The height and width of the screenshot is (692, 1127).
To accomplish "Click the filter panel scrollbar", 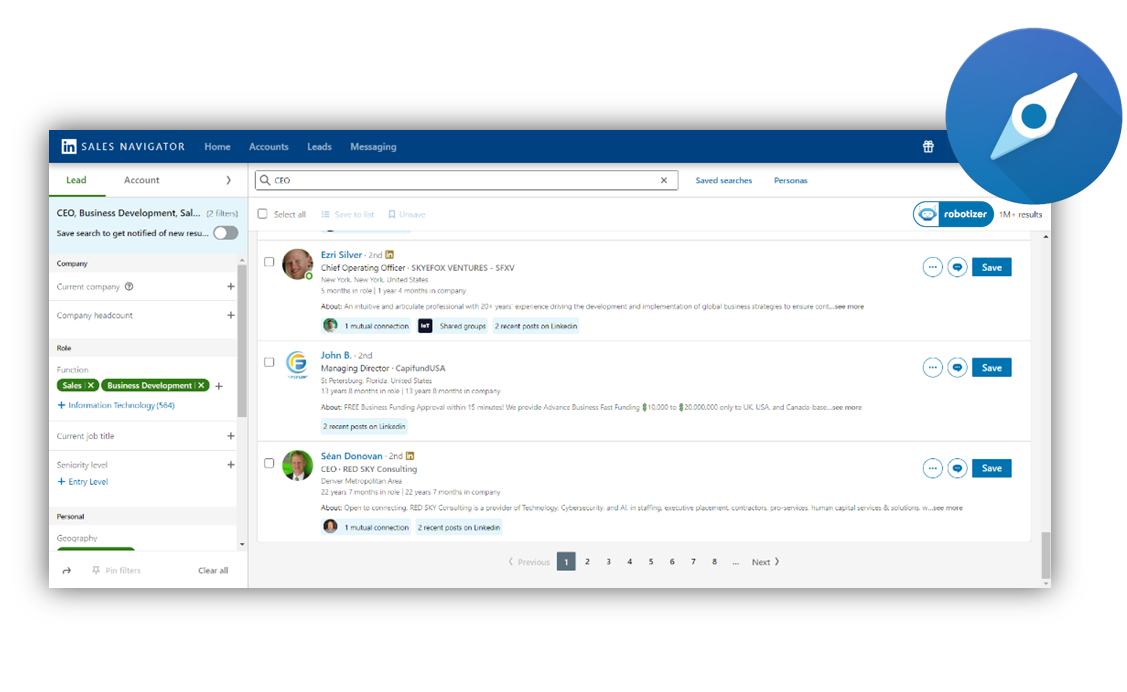I will pyautogui.click(x=242, y=341).
